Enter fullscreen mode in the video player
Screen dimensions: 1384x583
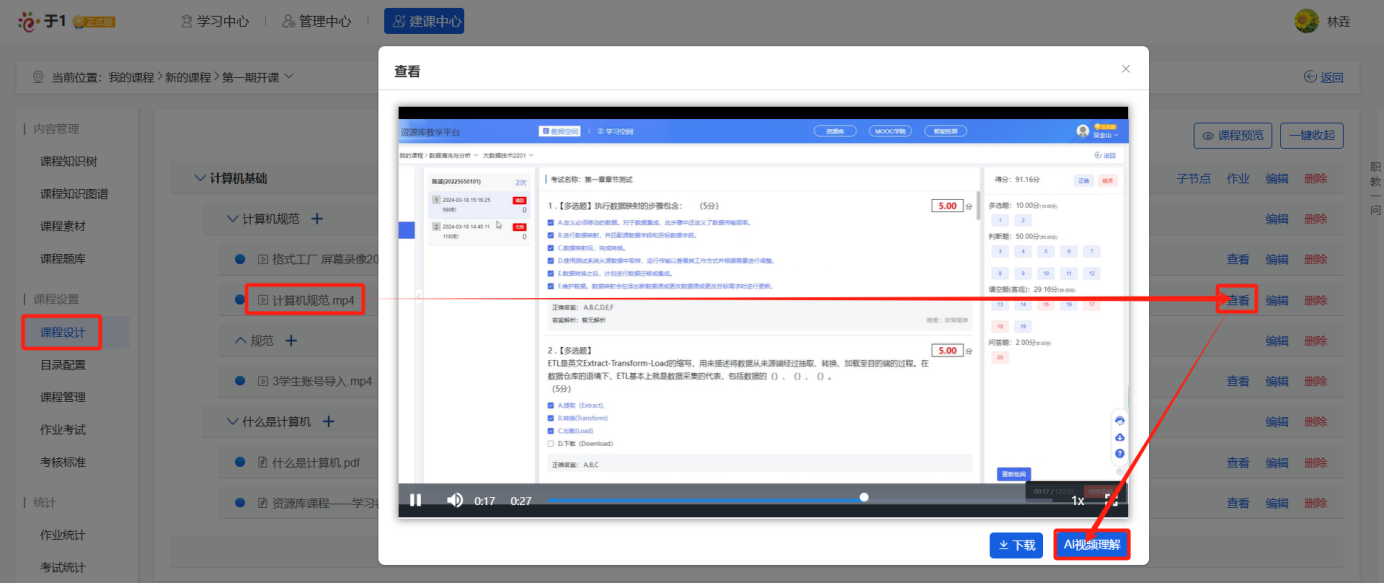[1110, 500]
